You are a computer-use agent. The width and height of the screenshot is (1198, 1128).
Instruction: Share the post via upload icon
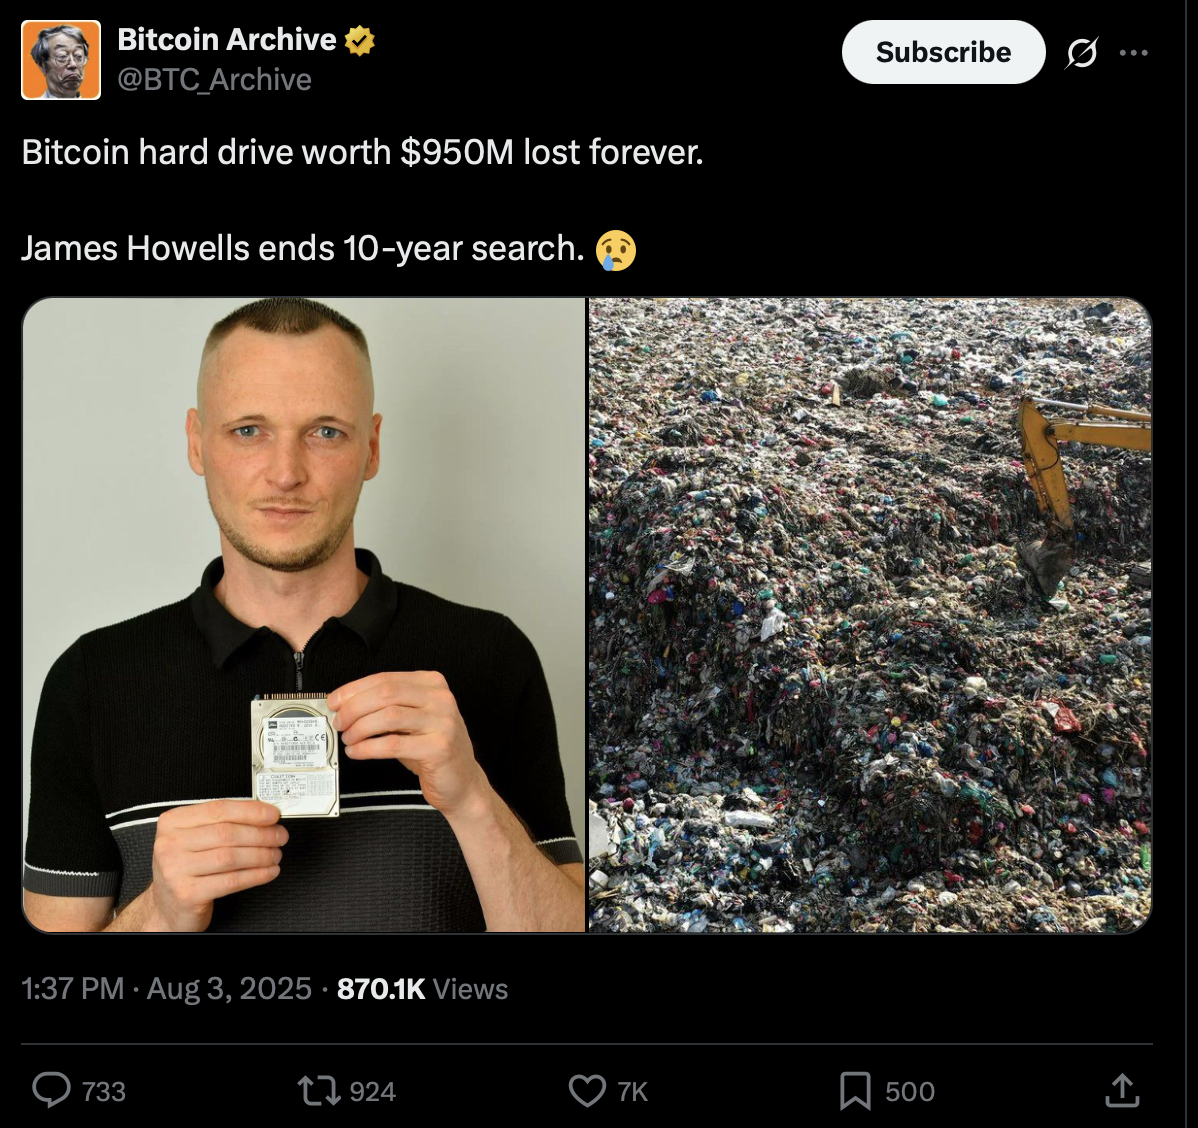click(1122, 1091)
